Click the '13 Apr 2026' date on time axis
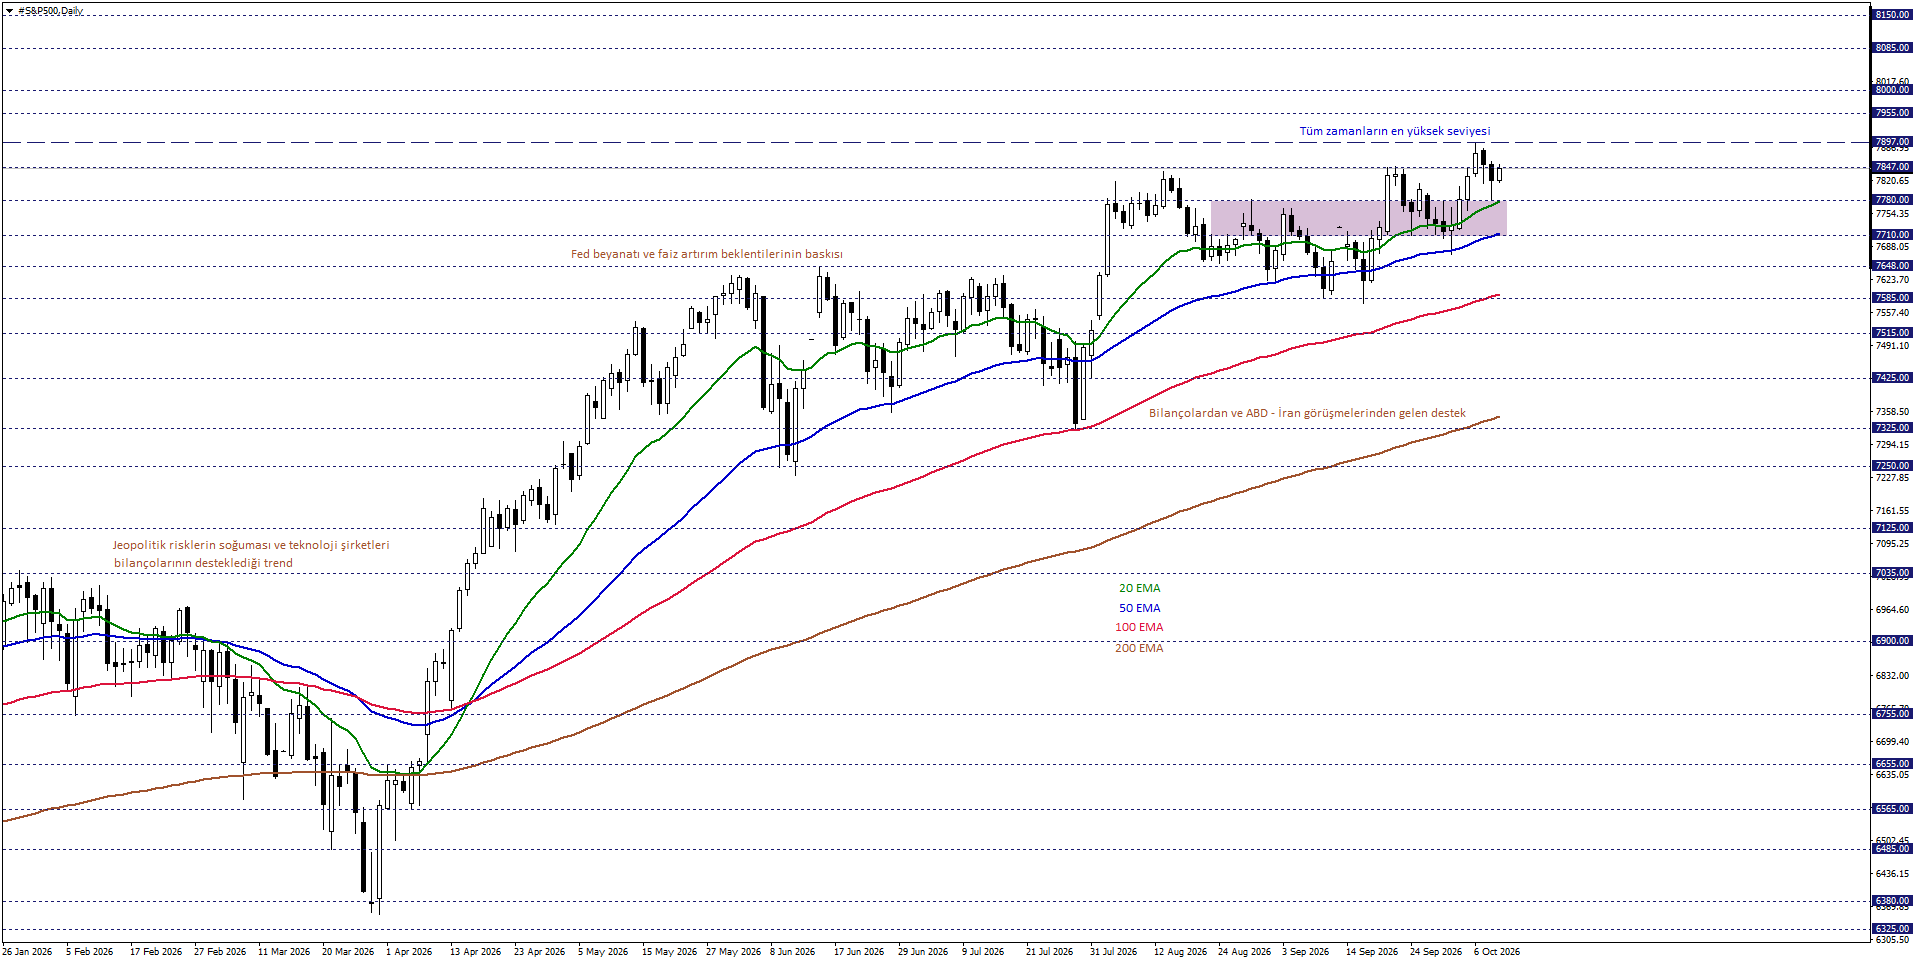Viewport: 1916px width, 963px height. click(x=475, y=952)
